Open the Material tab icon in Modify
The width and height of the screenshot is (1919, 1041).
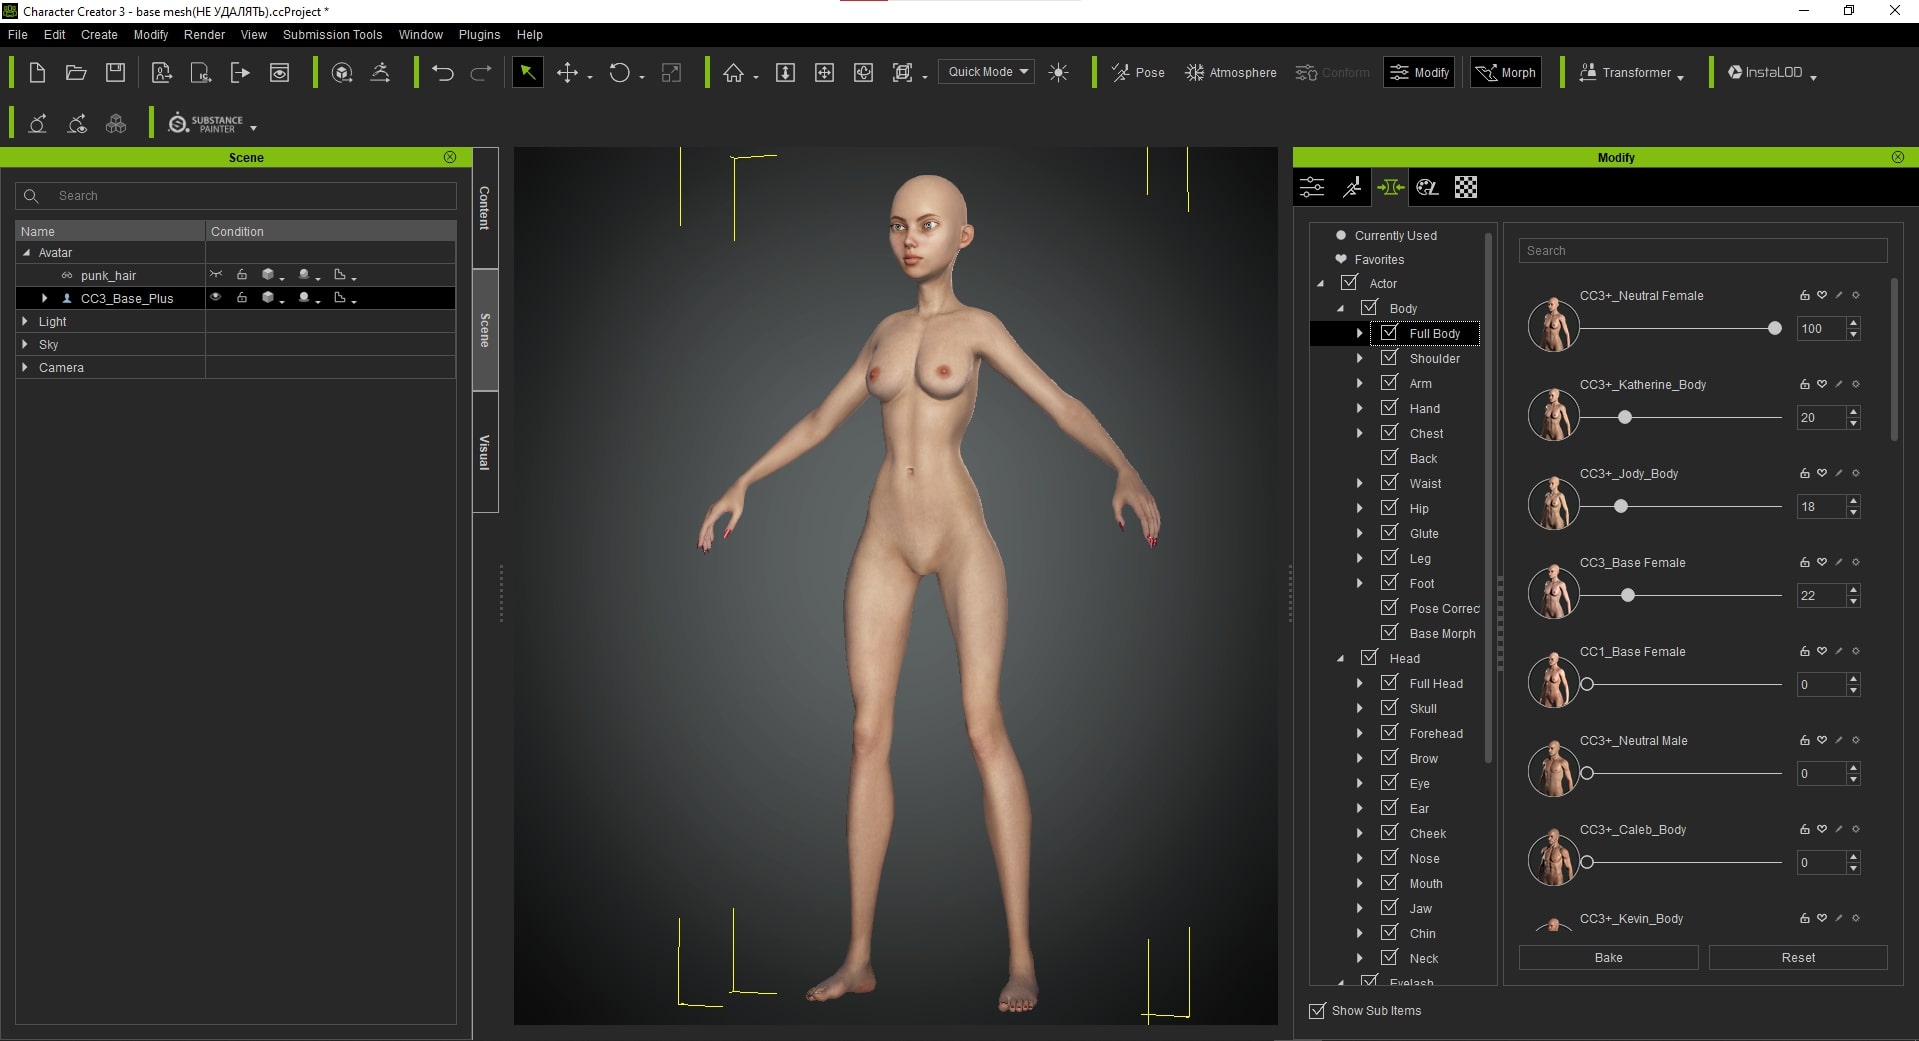1428,187
